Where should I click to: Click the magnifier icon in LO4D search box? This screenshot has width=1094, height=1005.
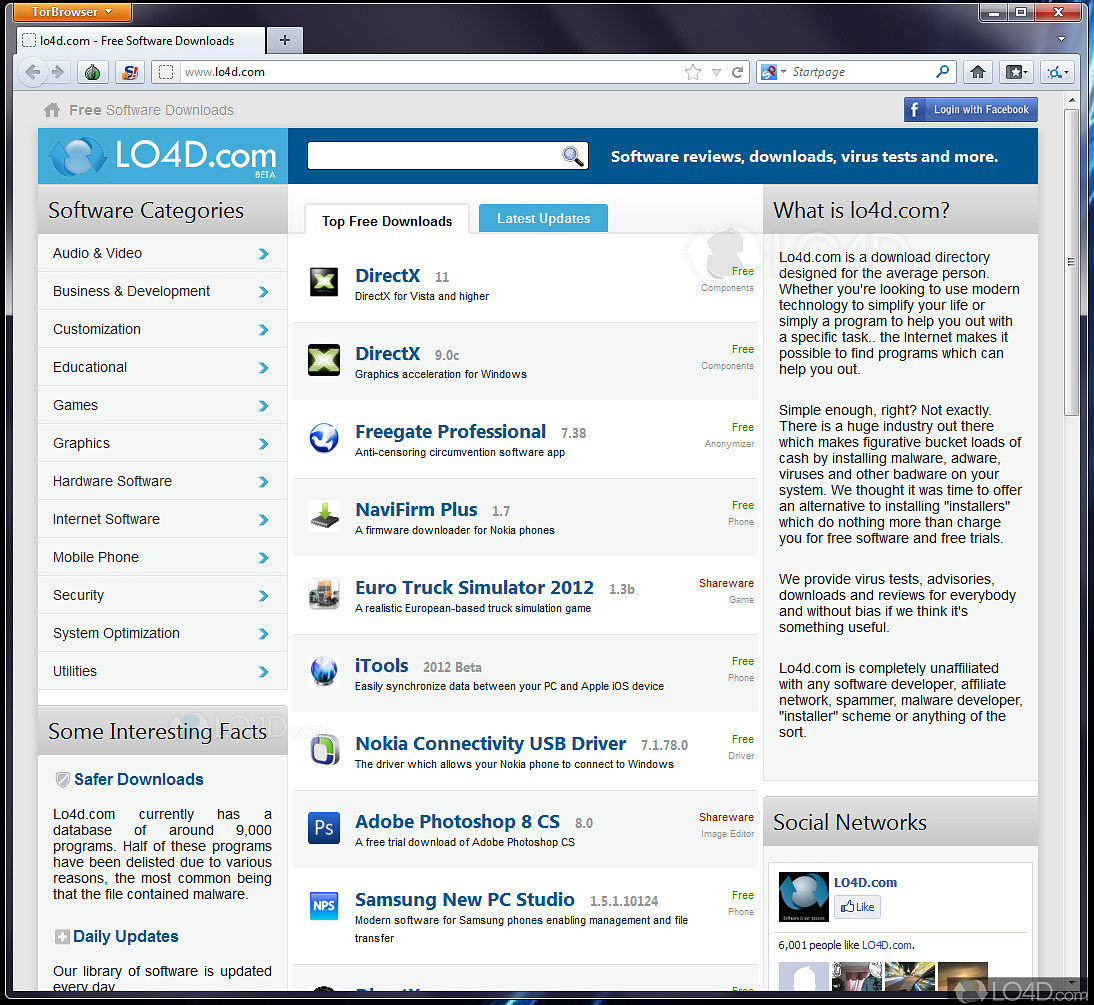pos(572,156)
